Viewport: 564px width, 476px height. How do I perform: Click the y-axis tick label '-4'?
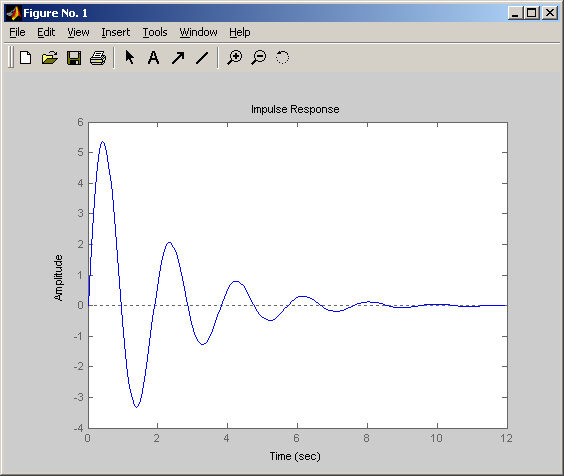click(x=78, y=428)
